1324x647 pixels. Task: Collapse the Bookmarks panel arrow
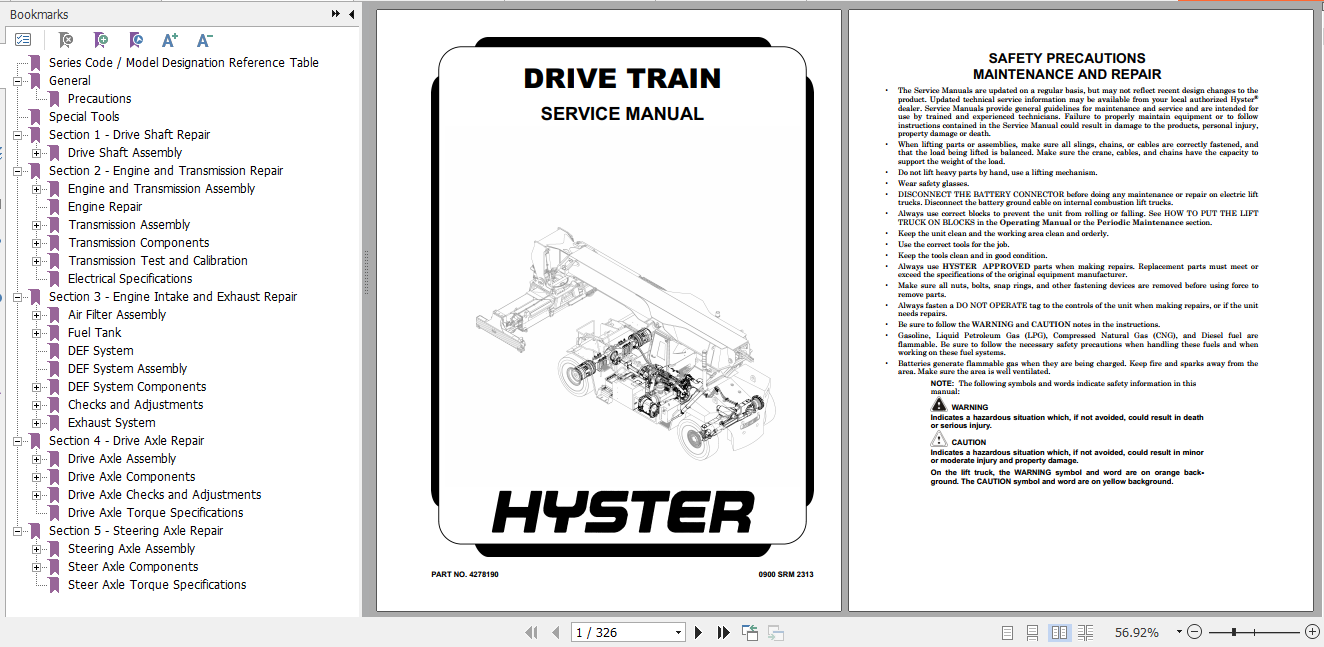tap(349, 13)
